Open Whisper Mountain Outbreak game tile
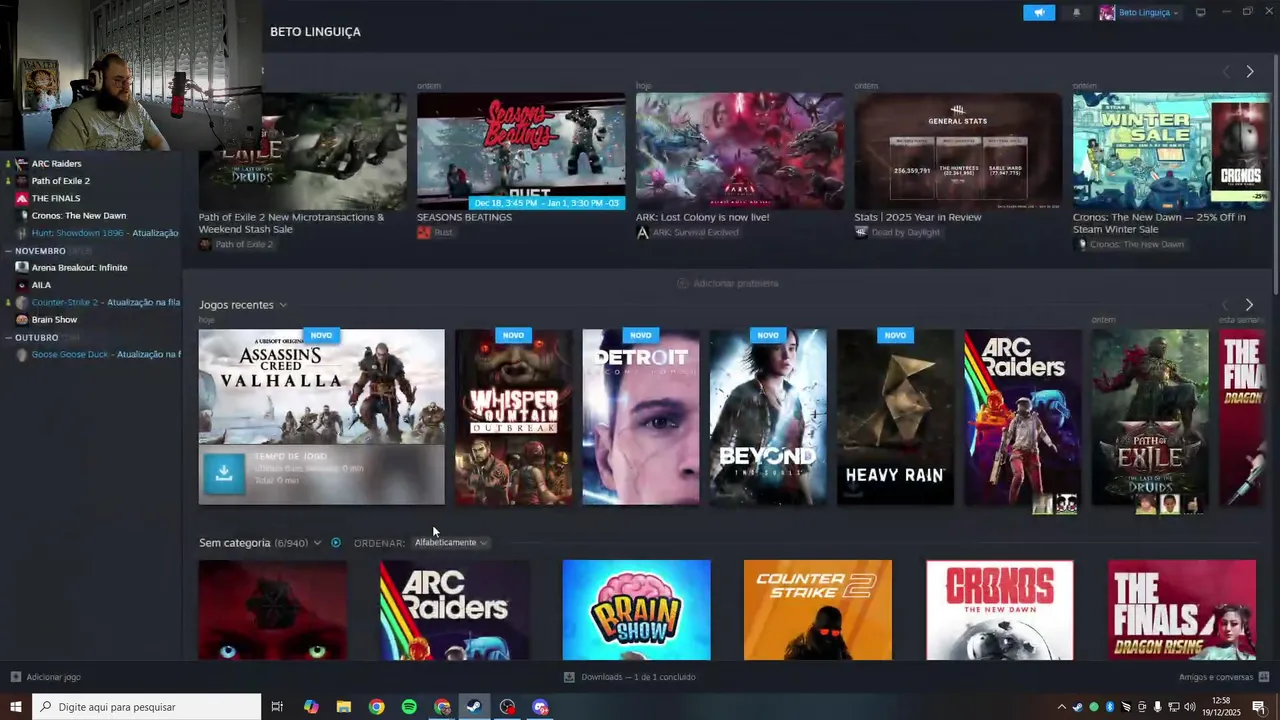 point(514,417)
